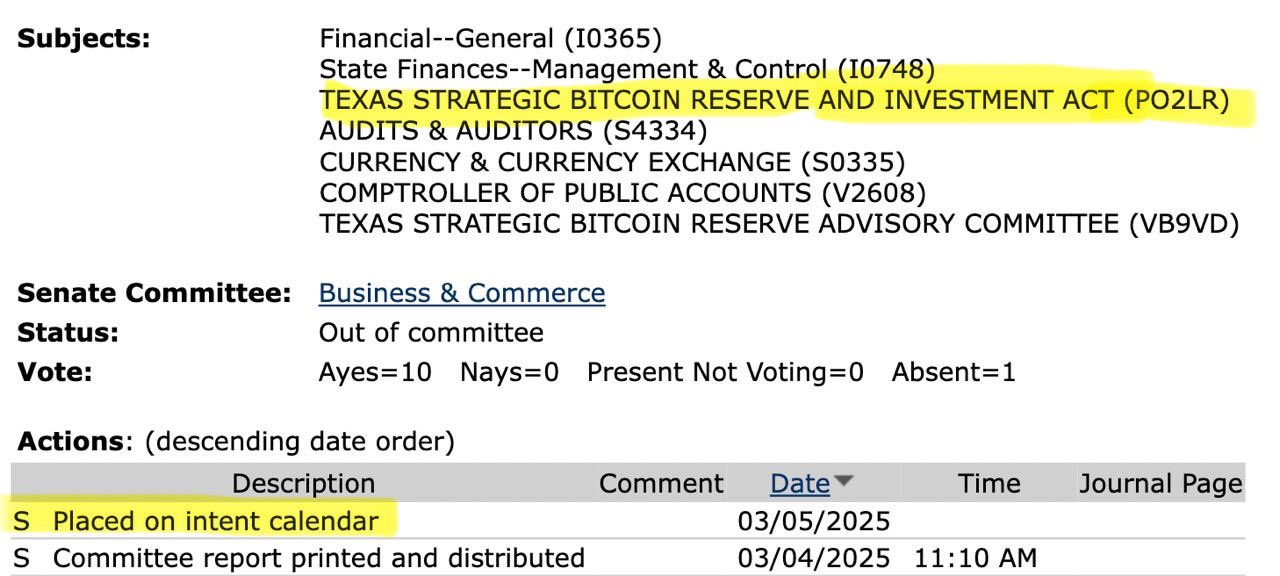Click the Financial--General (I0365) subject

pyautogui.click(x=490, y=39)
